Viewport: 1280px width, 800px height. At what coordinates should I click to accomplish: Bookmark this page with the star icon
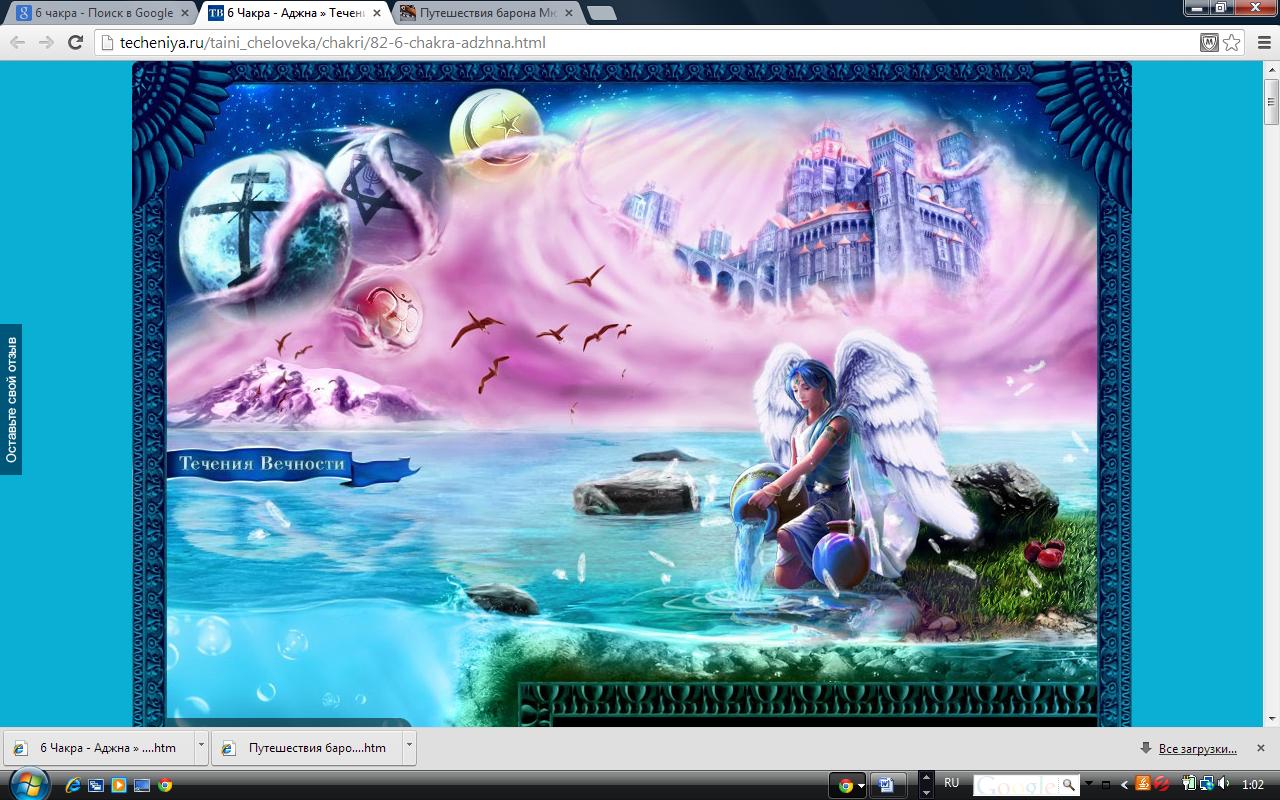(x=1232, y=42)
